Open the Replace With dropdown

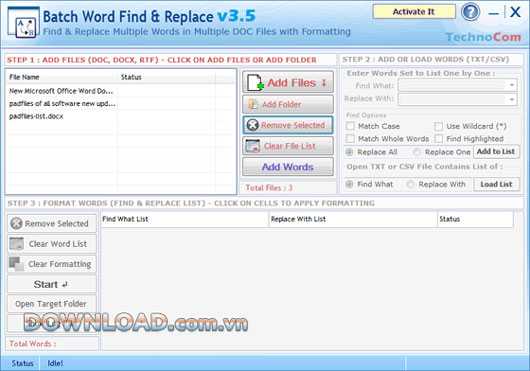pos(512,99)
